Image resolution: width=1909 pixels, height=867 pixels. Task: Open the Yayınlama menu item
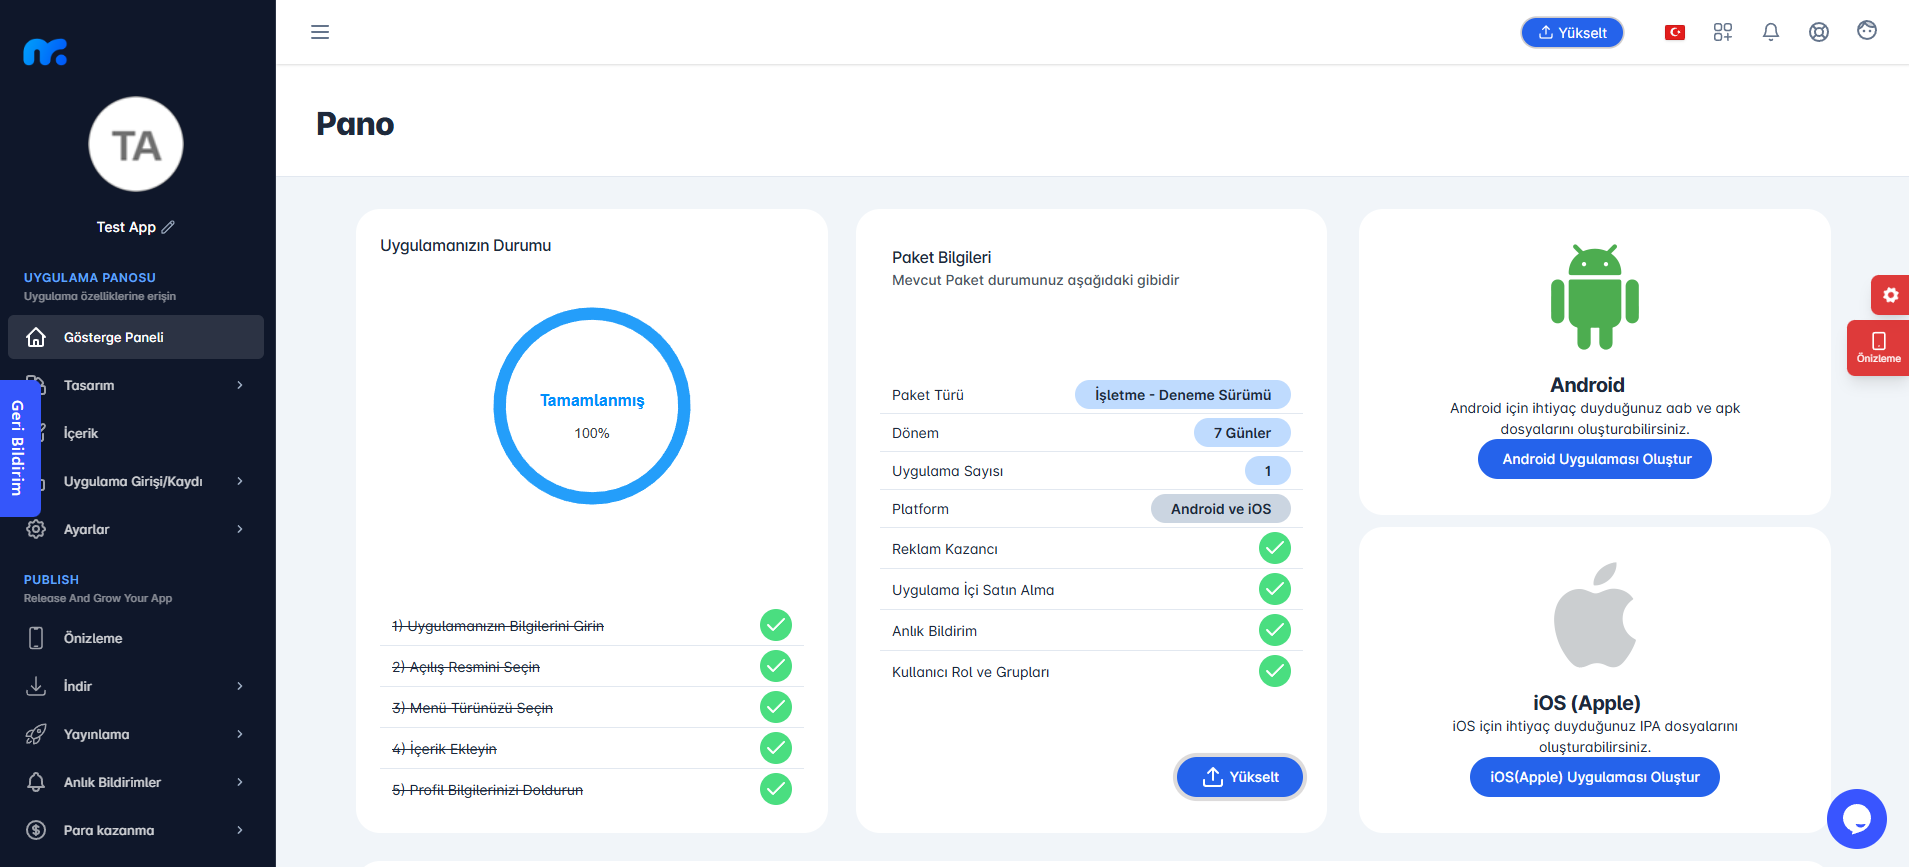[136, 734]
